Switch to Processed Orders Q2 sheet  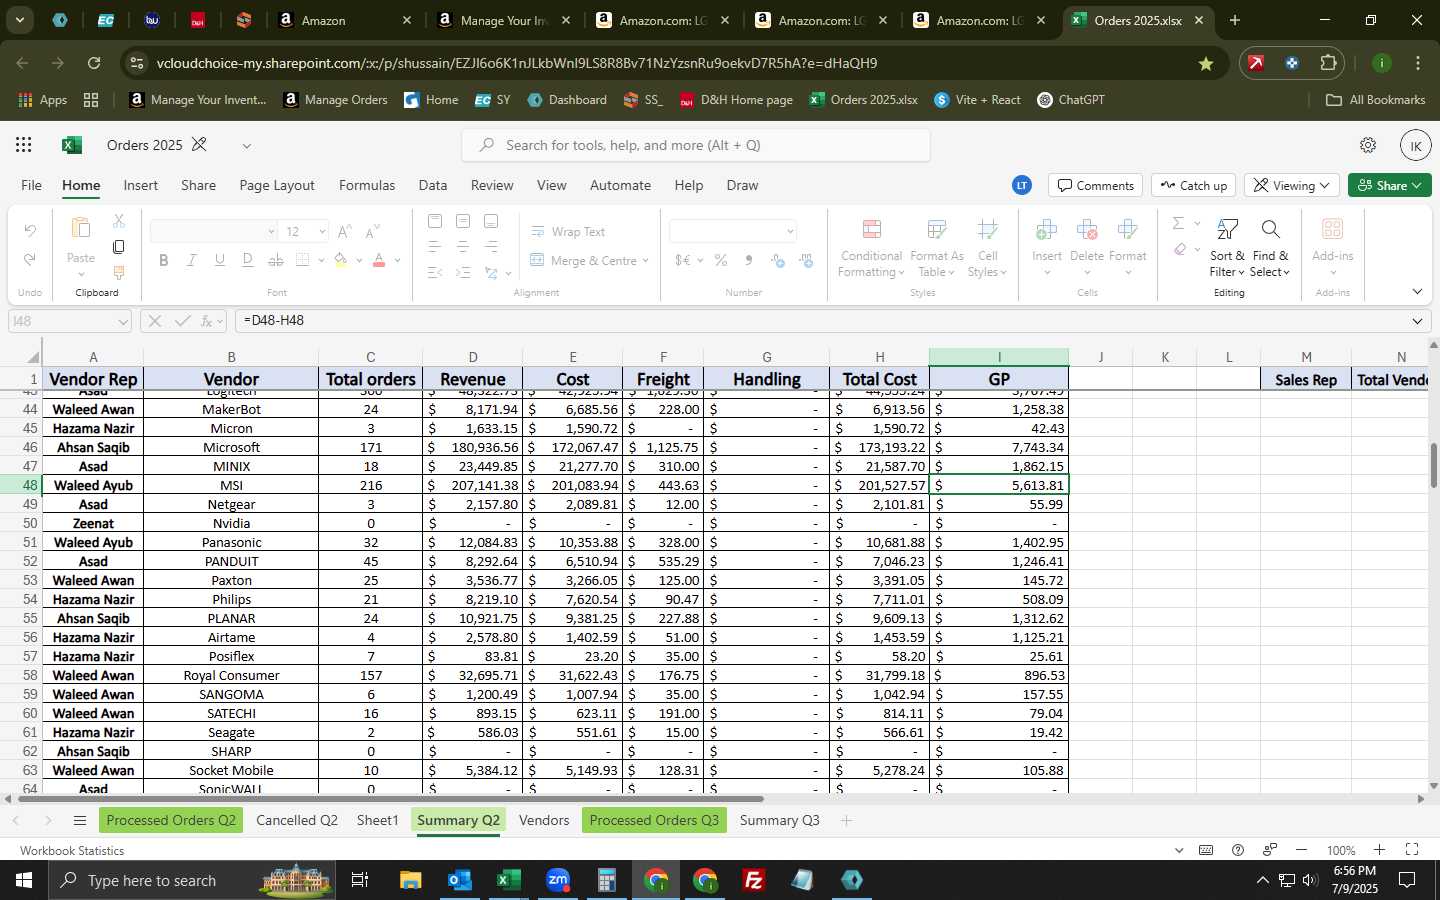click(171, 820)
